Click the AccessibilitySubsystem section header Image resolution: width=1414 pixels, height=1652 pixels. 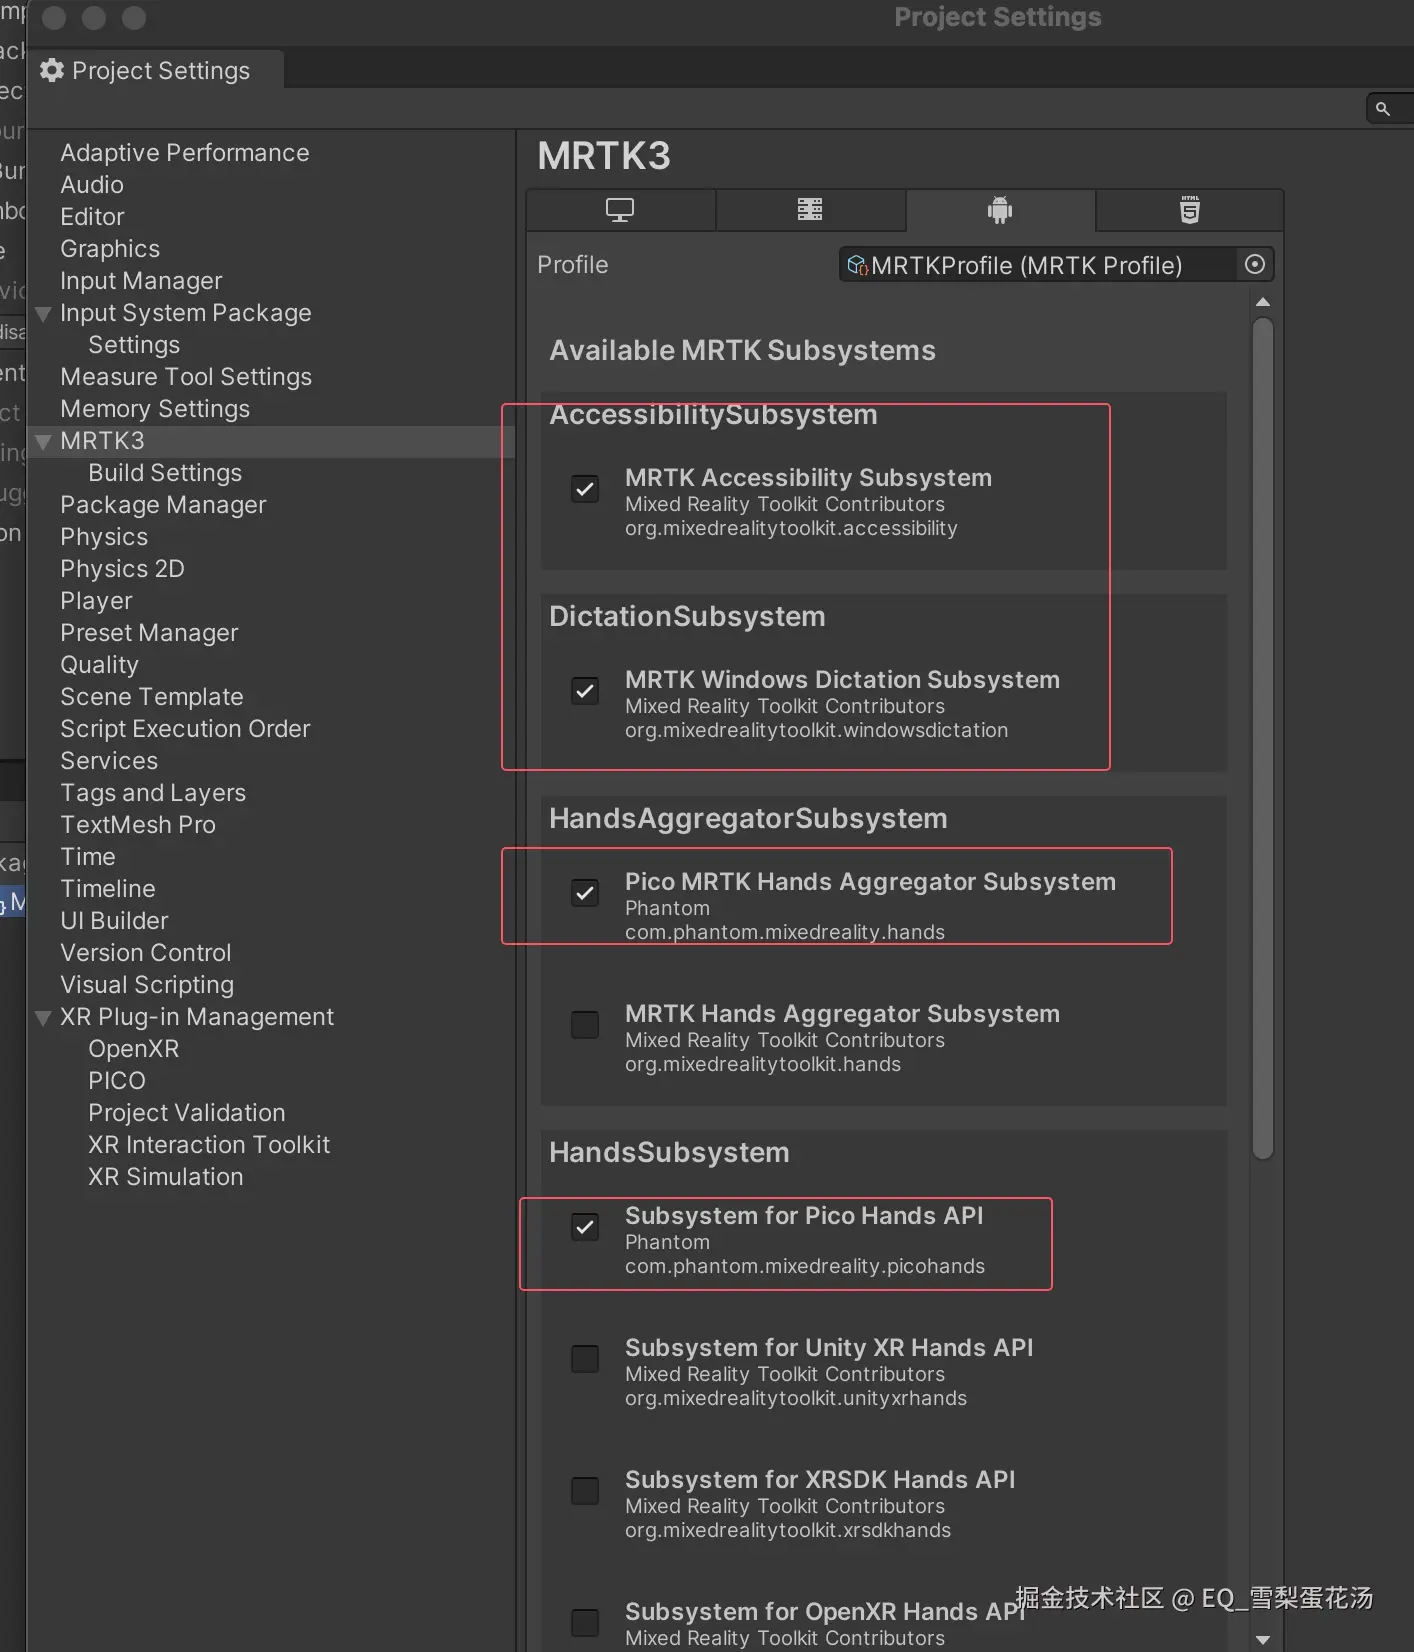point(713,415)
